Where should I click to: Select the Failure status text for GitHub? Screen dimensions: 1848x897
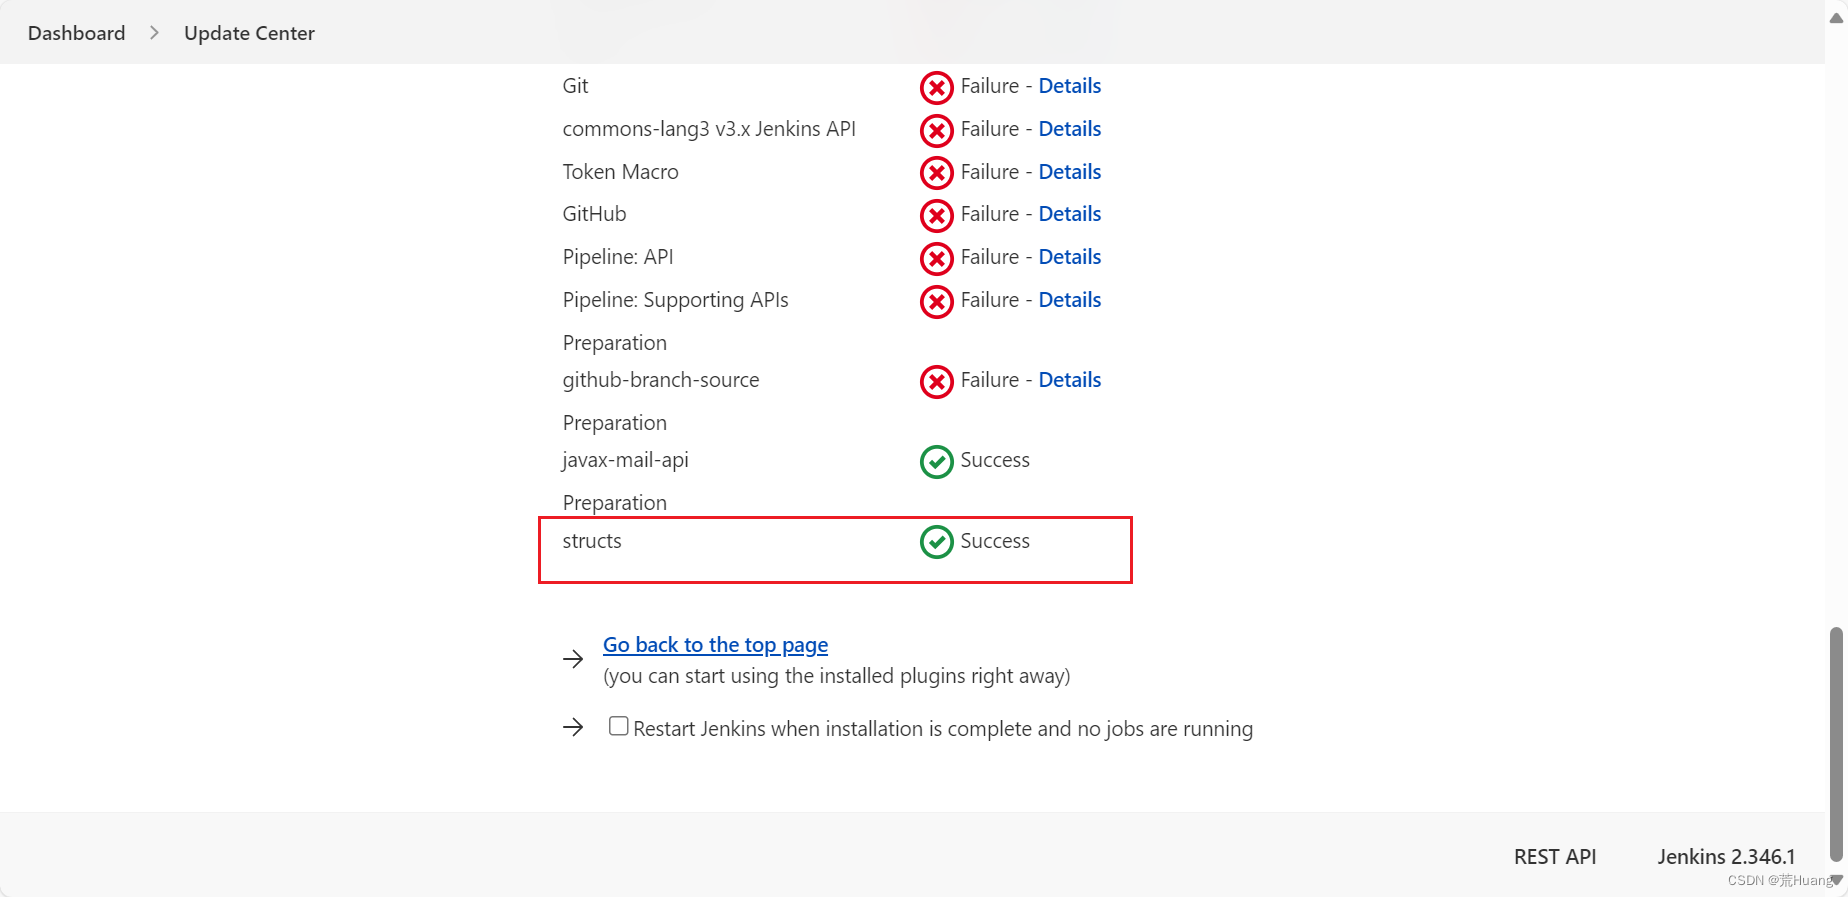(x=990, y=214)
